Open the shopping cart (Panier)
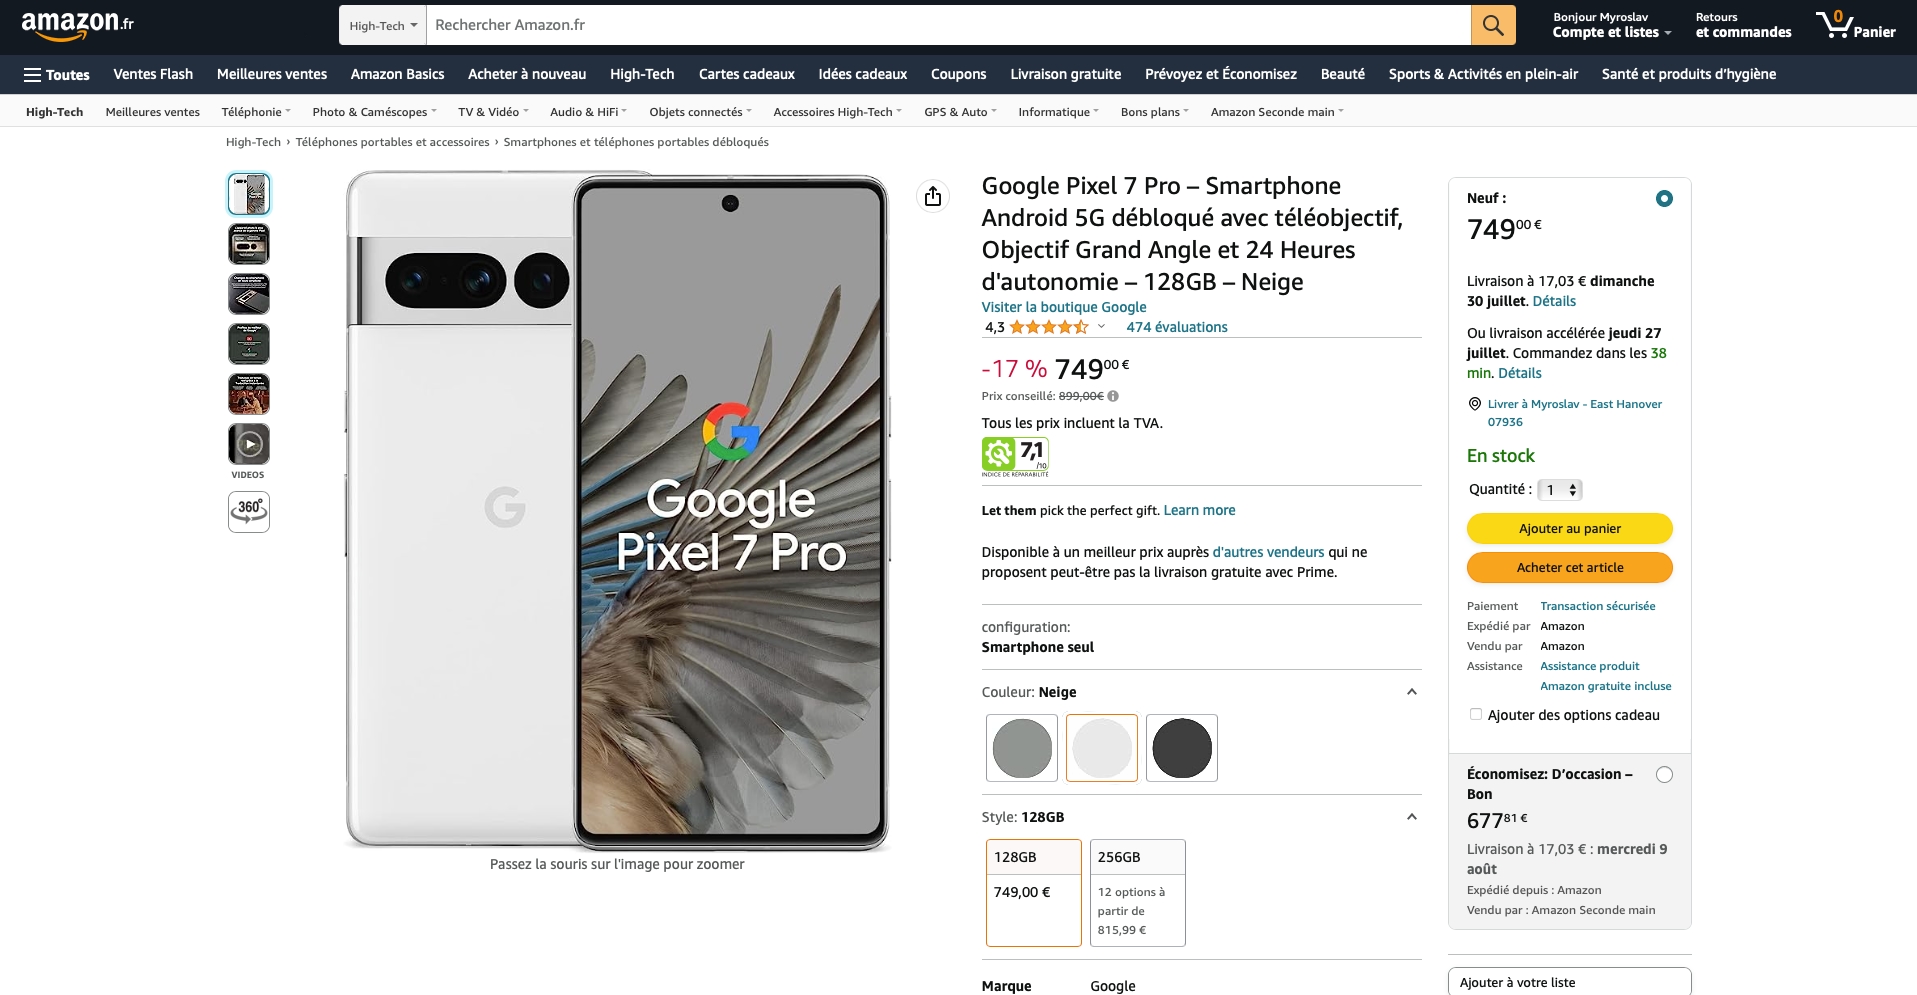The height and width of the screenshot is (995, 1917). click(1855, 25)
